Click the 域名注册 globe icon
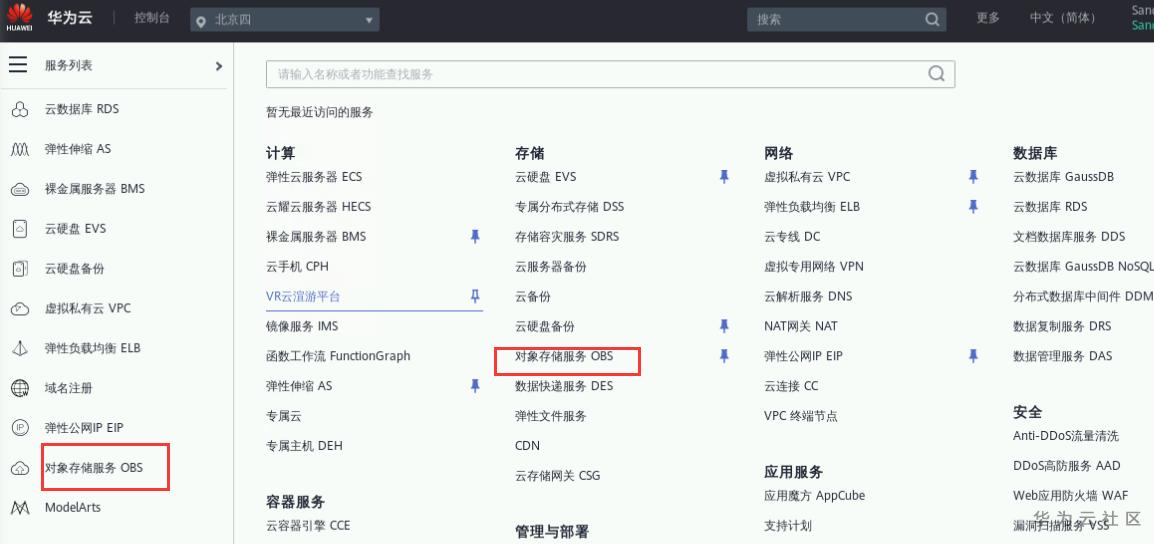Screen dimensions: 1154x544 [x=20, y=388]
